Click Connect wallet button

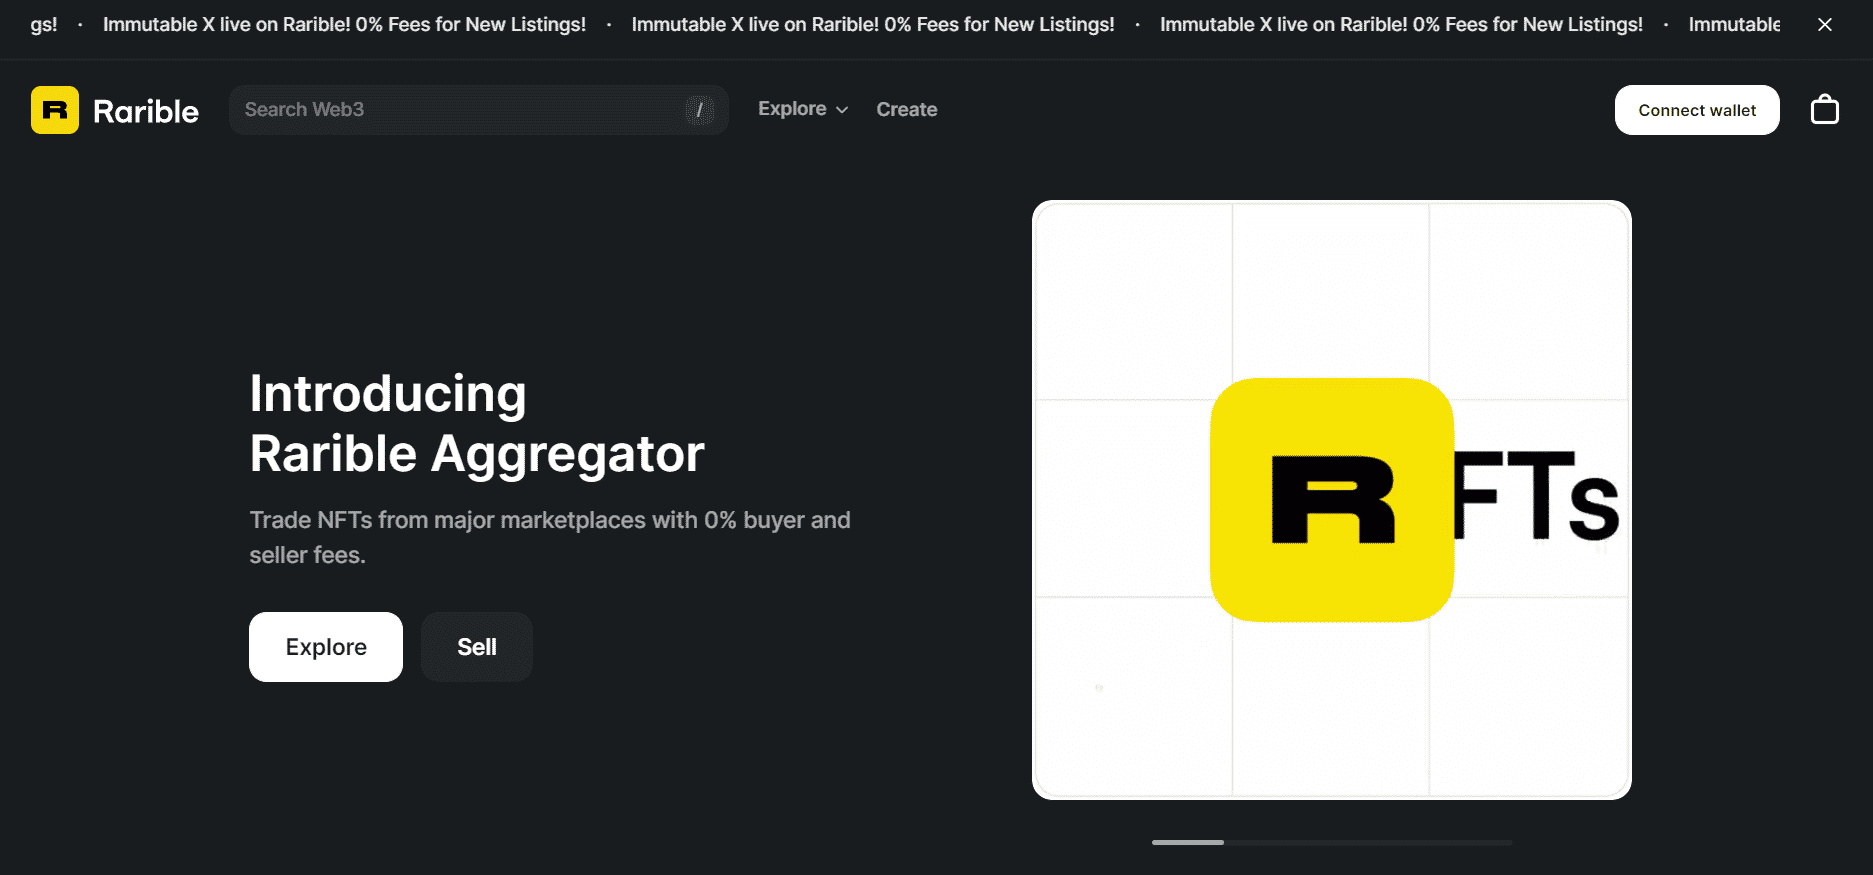click(1697, 110)
